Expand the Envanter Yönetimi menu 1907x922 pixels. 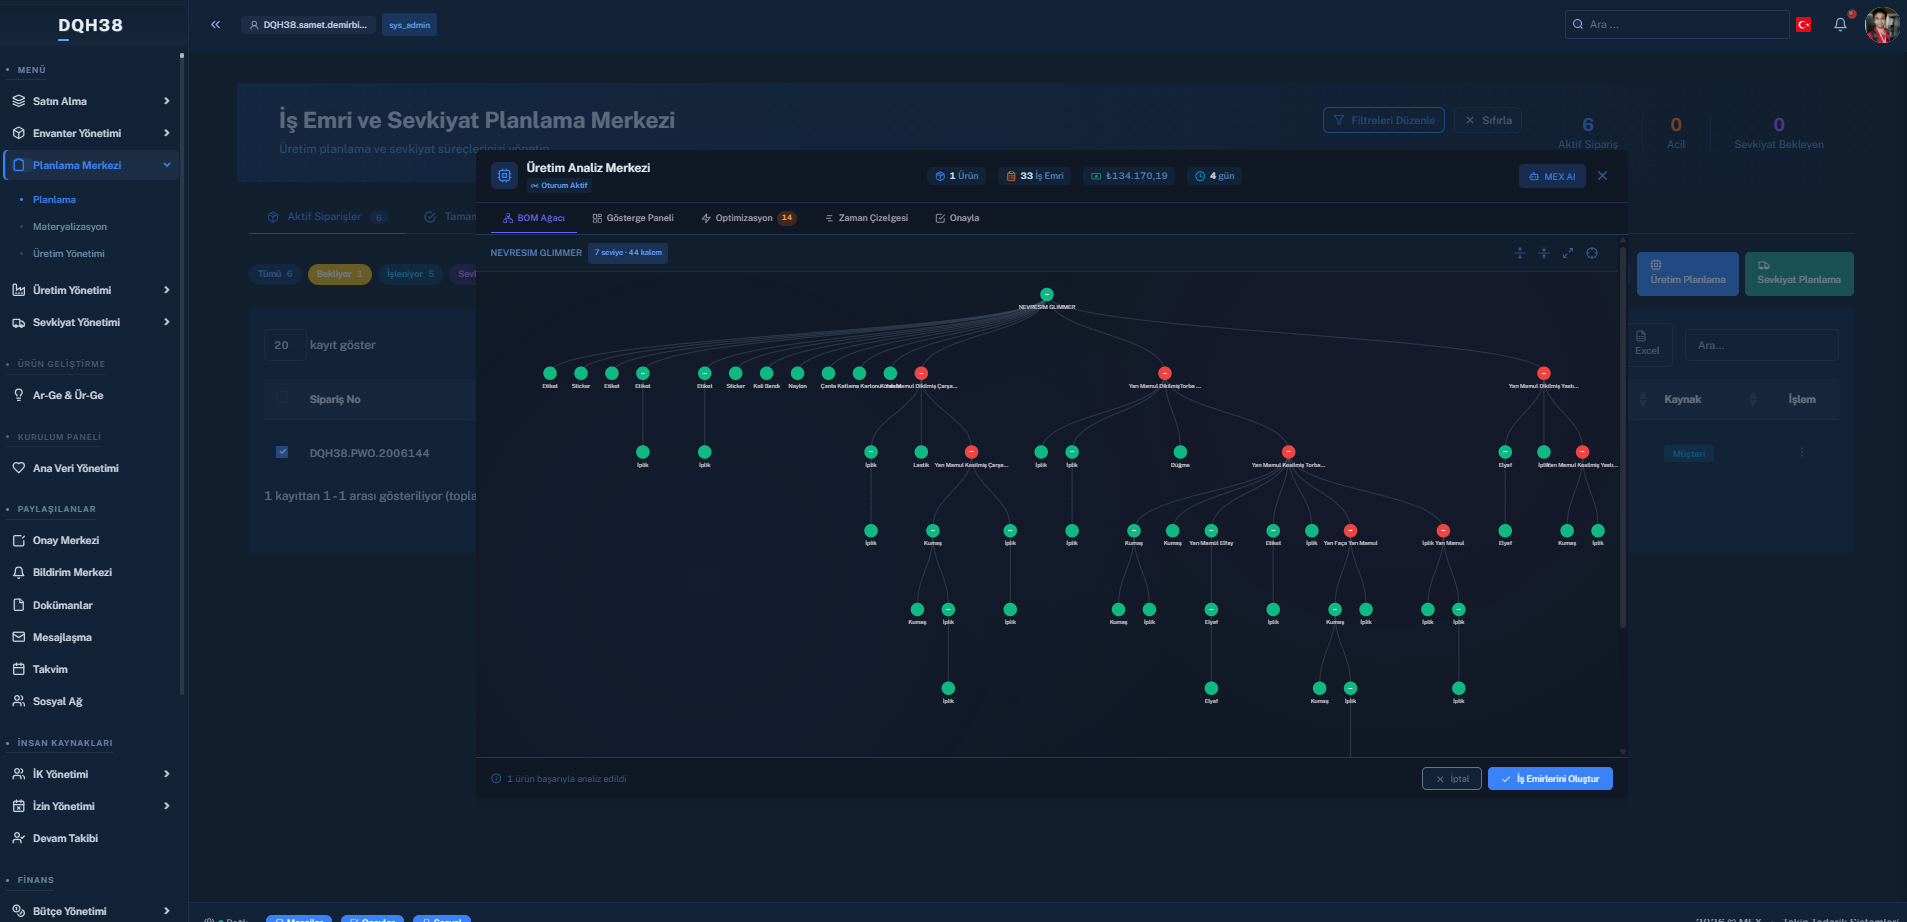pyautogui.click(x=92, y=133)
